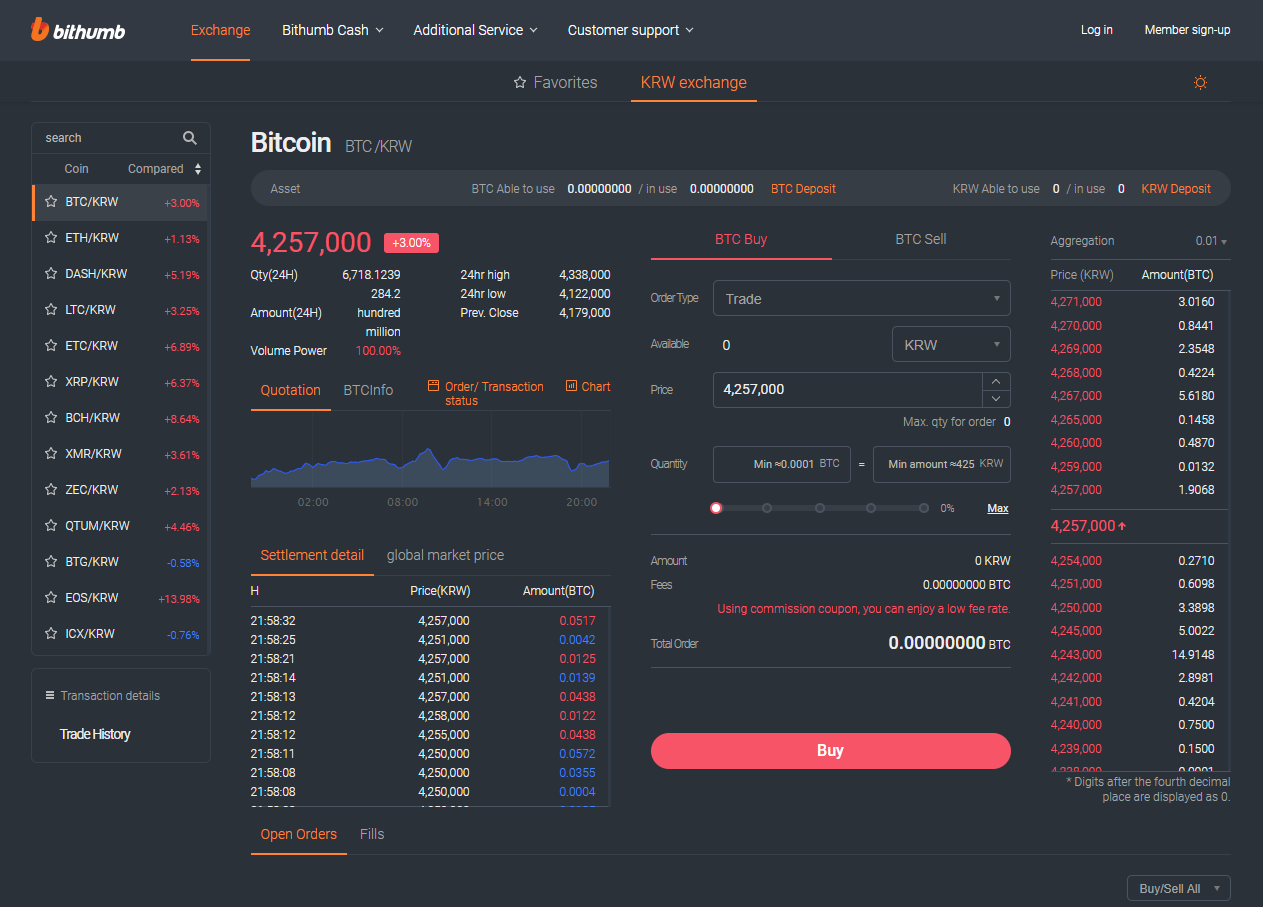Click the search magnifier icon
Screen dimensions: 1263x907
pyautogui.click(x=190, y=138)
